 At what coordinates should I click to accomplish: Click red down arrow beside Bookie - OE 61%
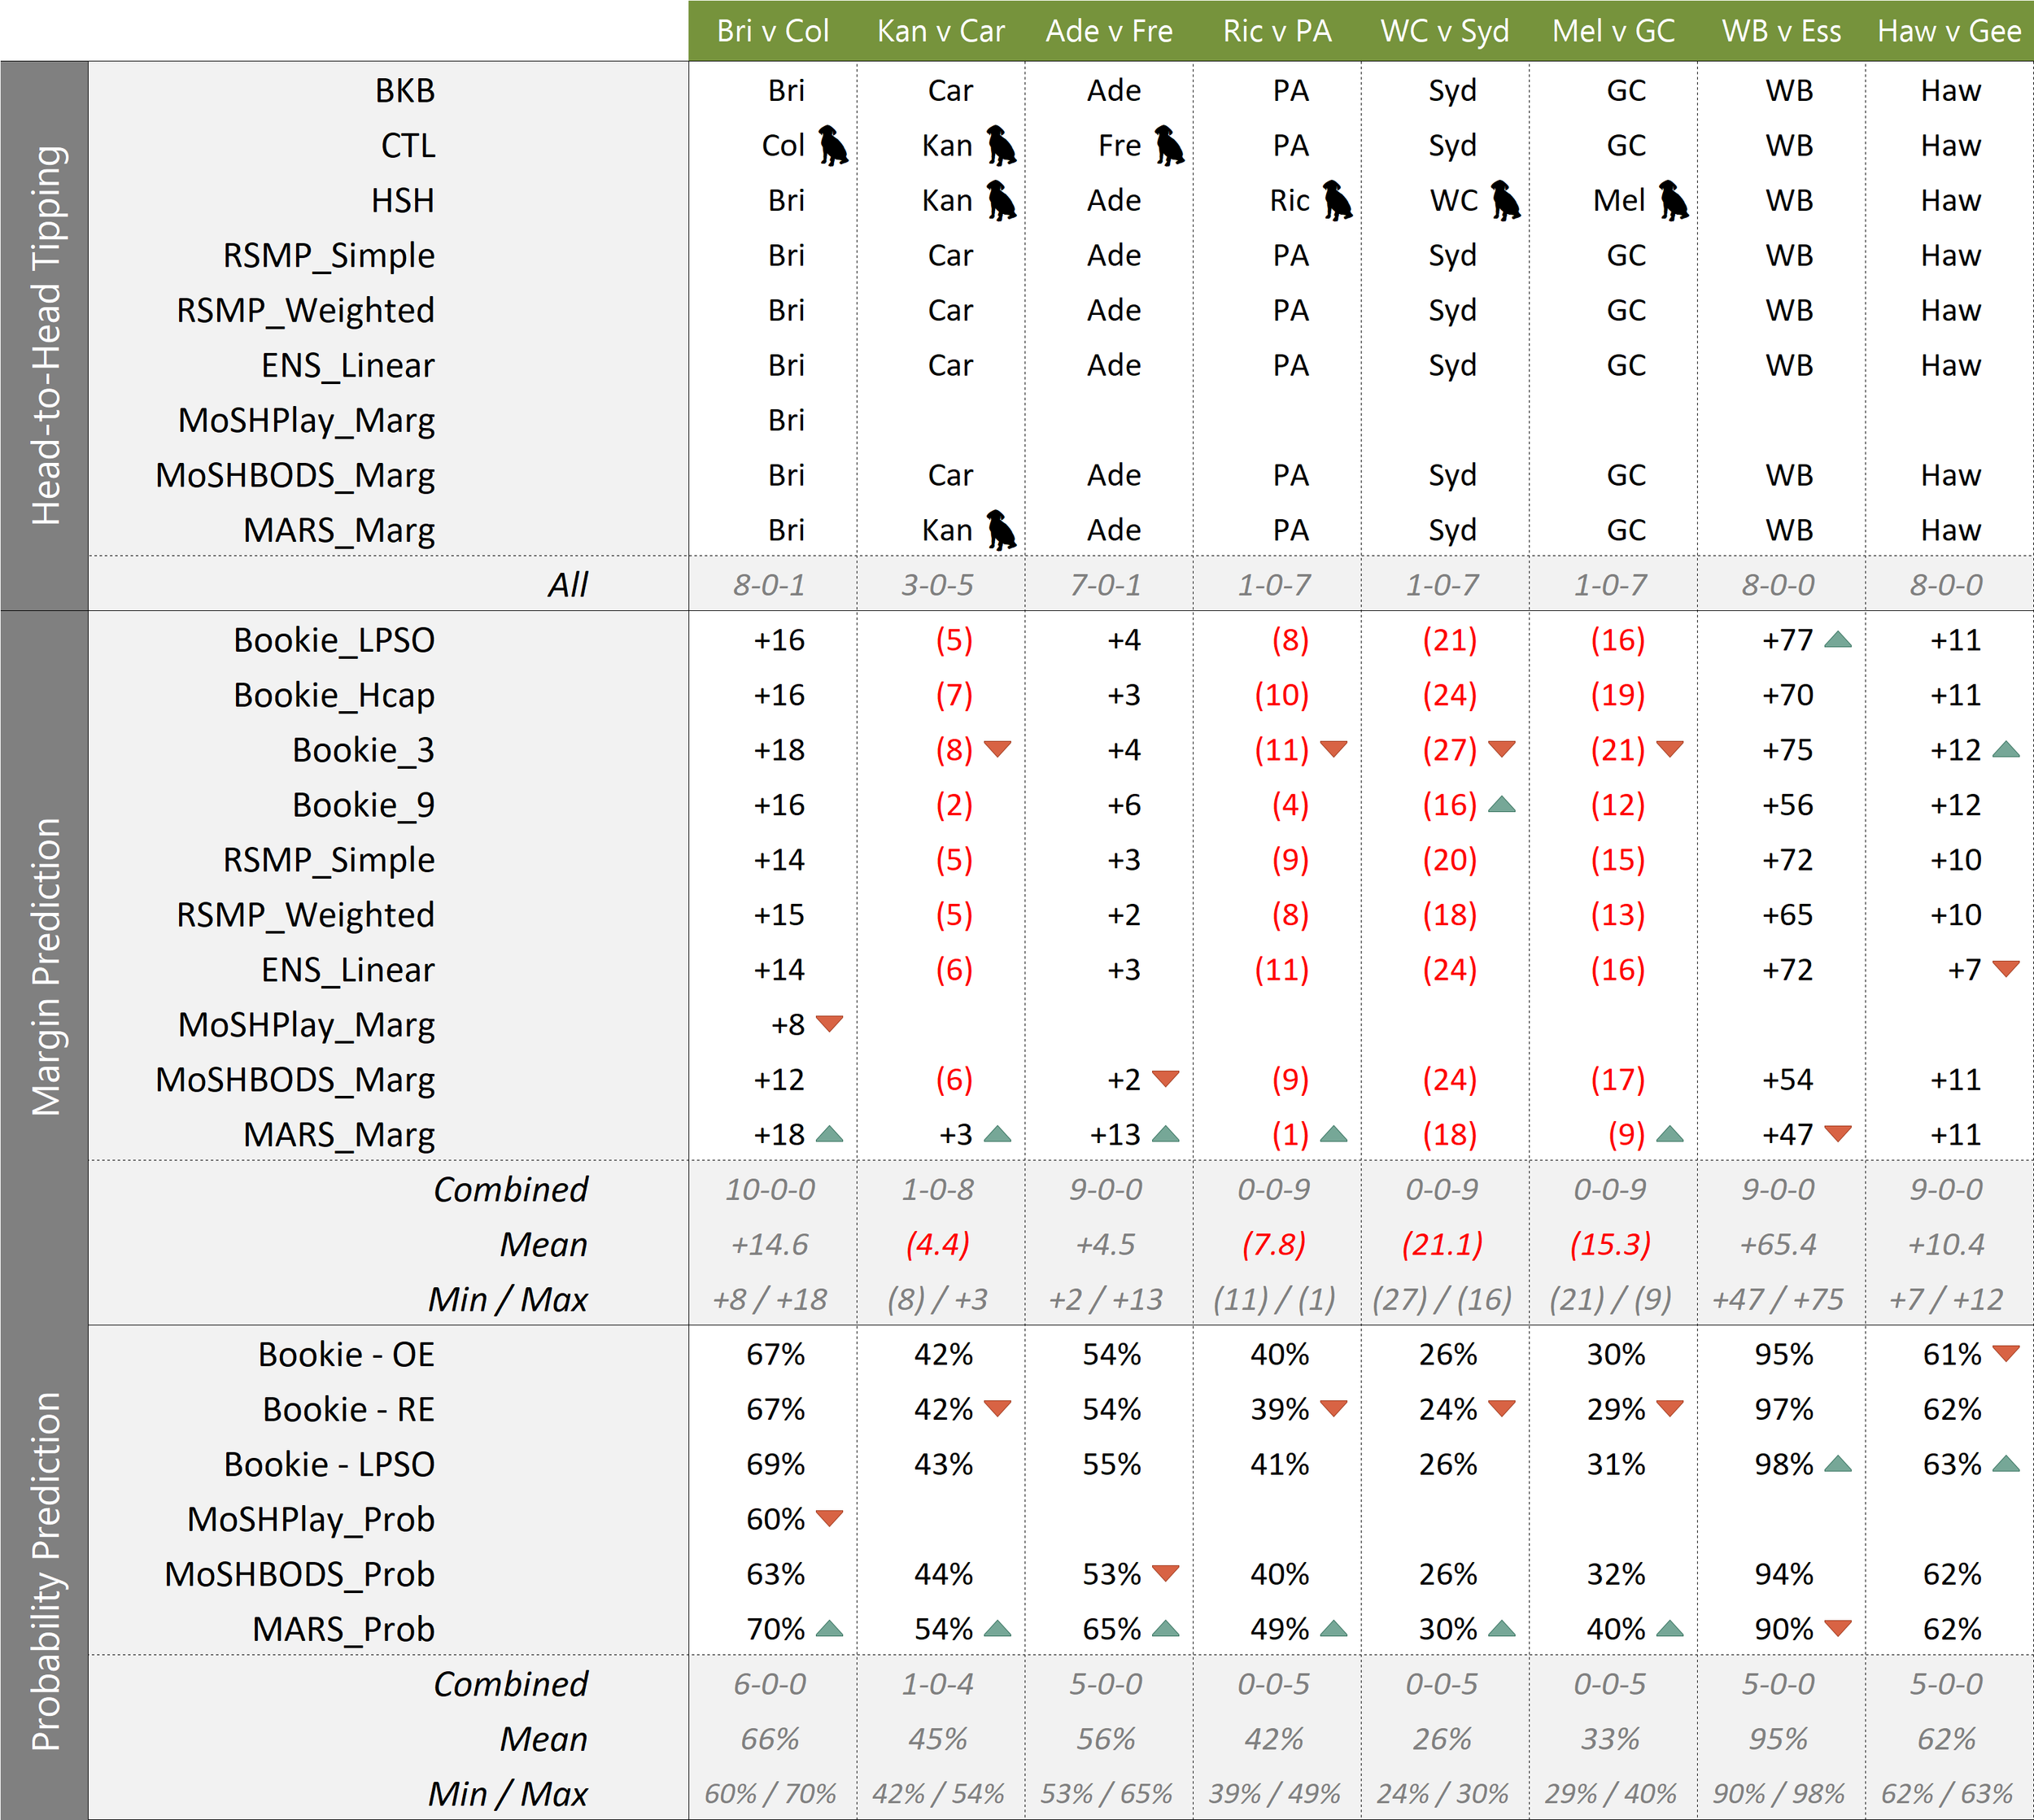click(2005, 1354)
